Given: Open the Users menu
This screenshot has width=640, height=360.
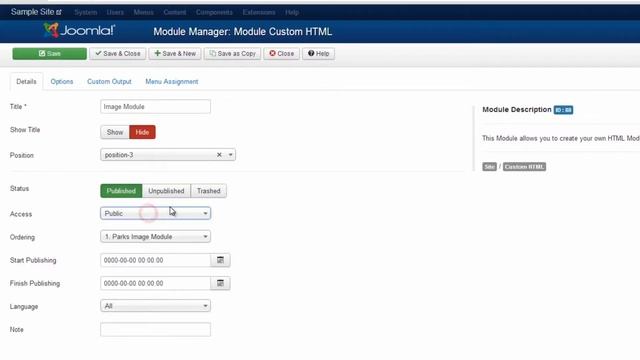Looking at the screenshot, I should click(x=115, y=12).
